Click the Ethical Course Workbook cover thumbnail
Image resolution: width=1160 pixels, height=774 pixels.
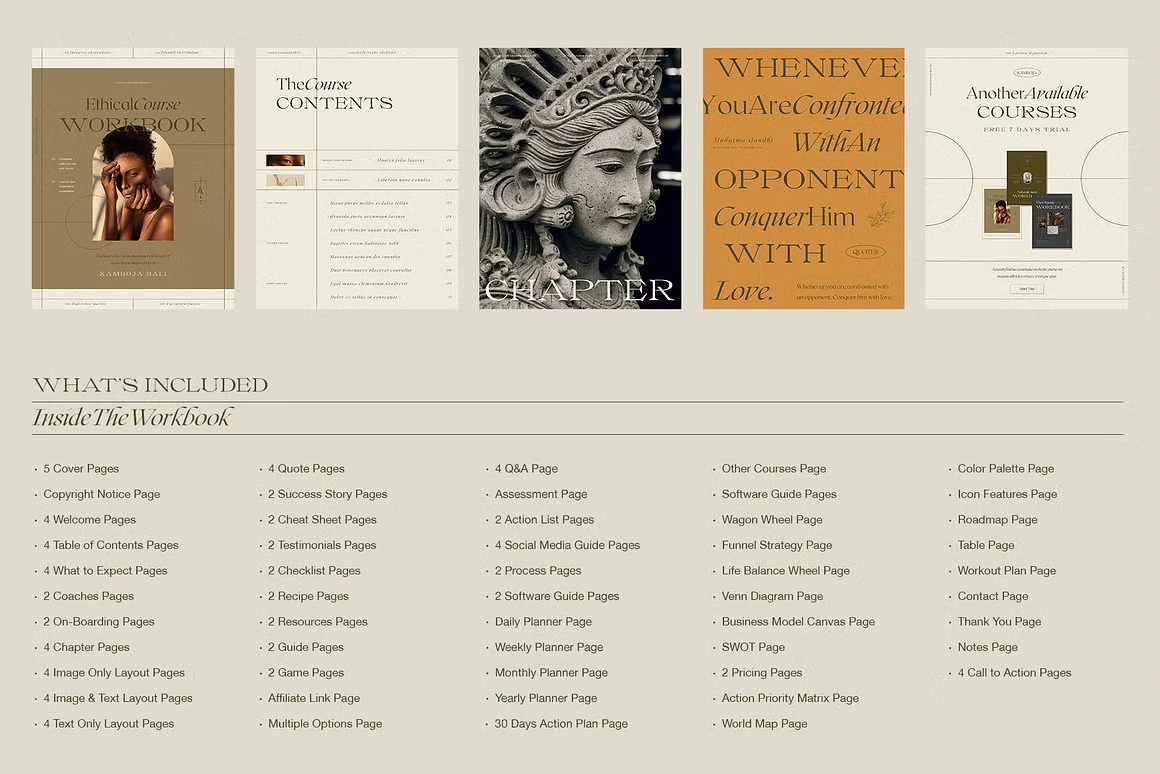pos(133,178)
